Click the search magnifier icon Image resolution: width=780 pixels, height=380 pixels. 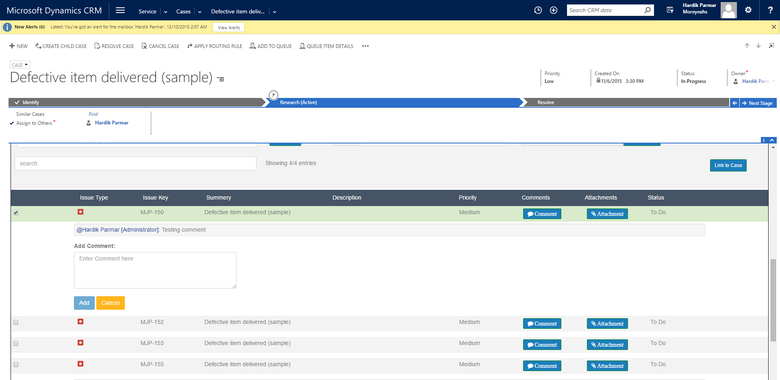648,10
